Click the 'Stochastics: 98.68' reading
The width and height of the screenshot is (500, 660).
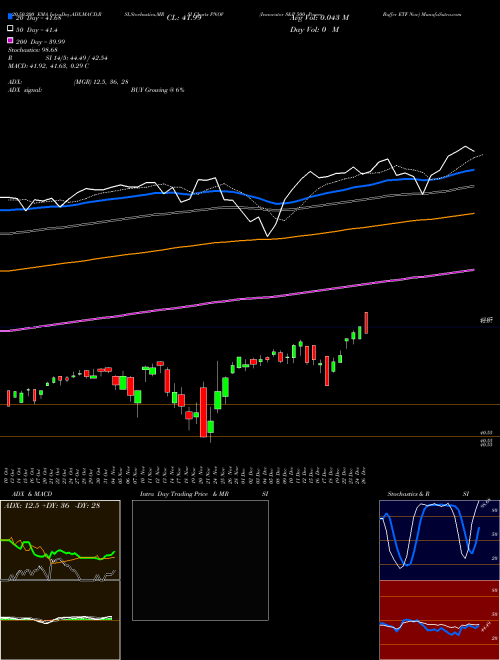[33, 50]
